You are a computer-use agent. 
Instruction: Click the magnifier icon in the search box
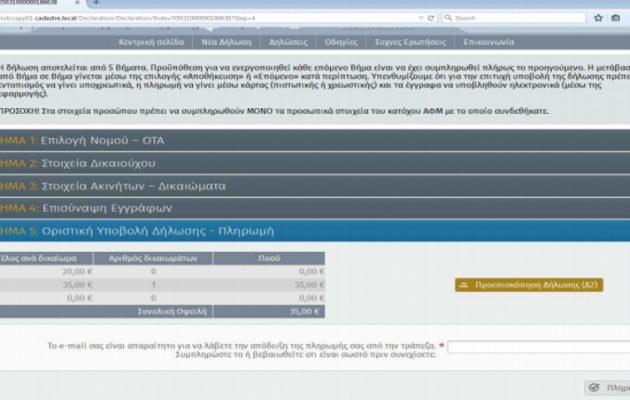[448, 18]
